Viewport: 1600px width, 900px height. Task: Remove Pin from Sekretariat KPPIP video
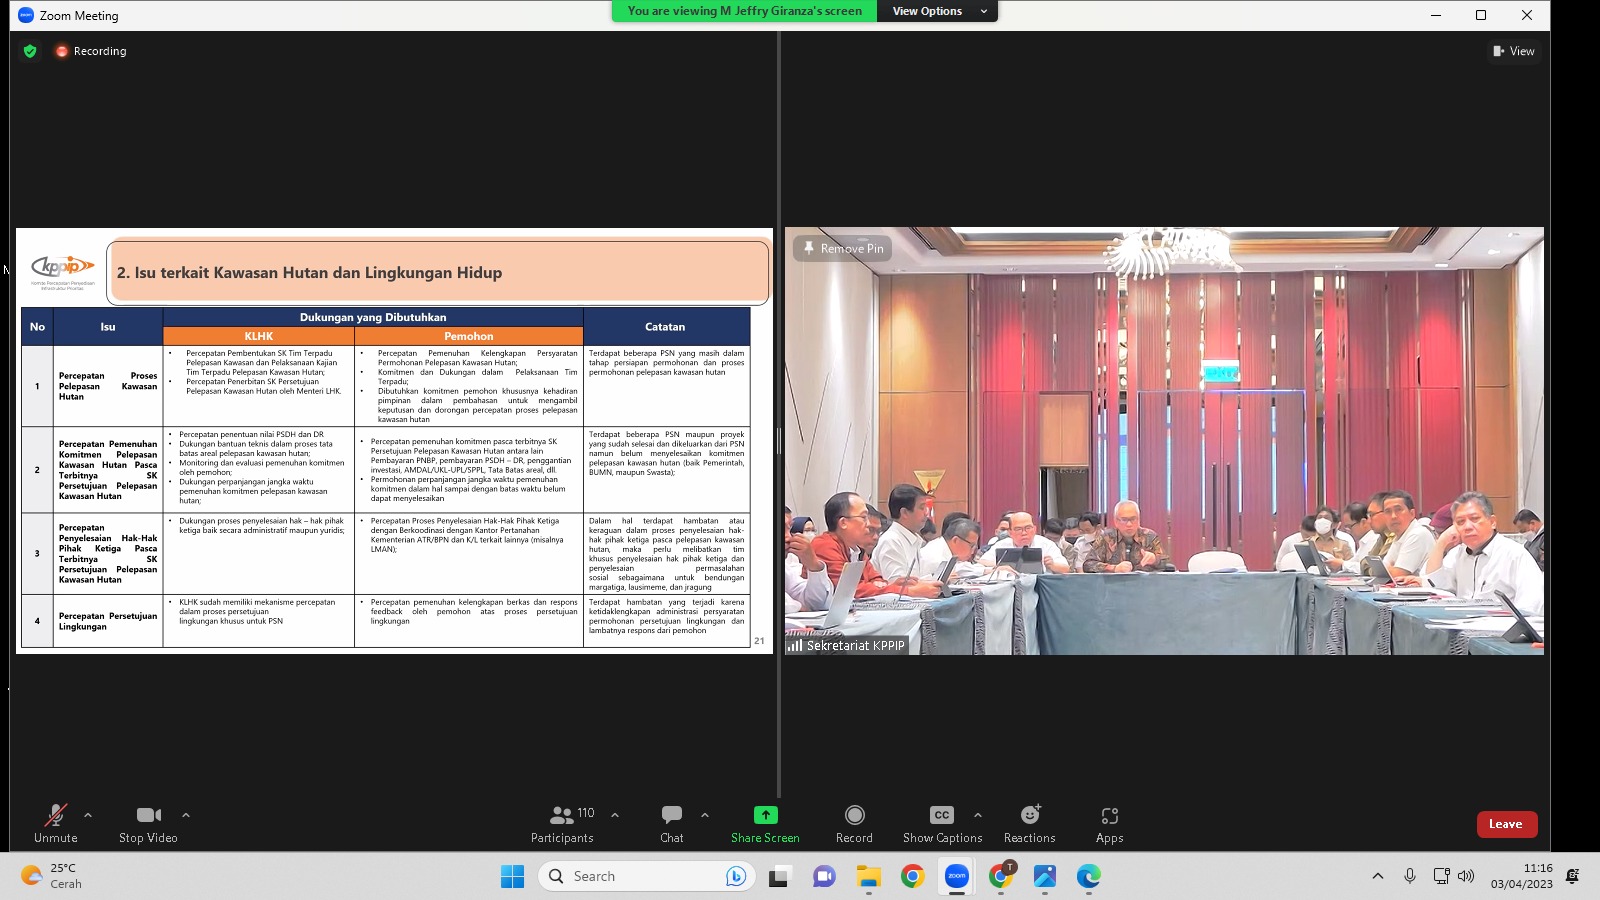[x=843, y=248]
